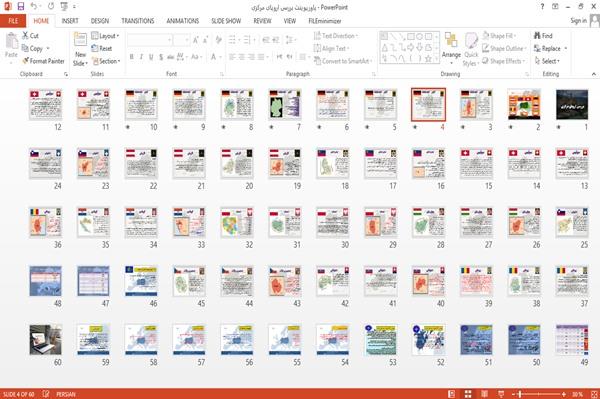Switch to Normal view in status bar
Image resolution: width=600 pixels, height=399 pixels.
point(452,394)
